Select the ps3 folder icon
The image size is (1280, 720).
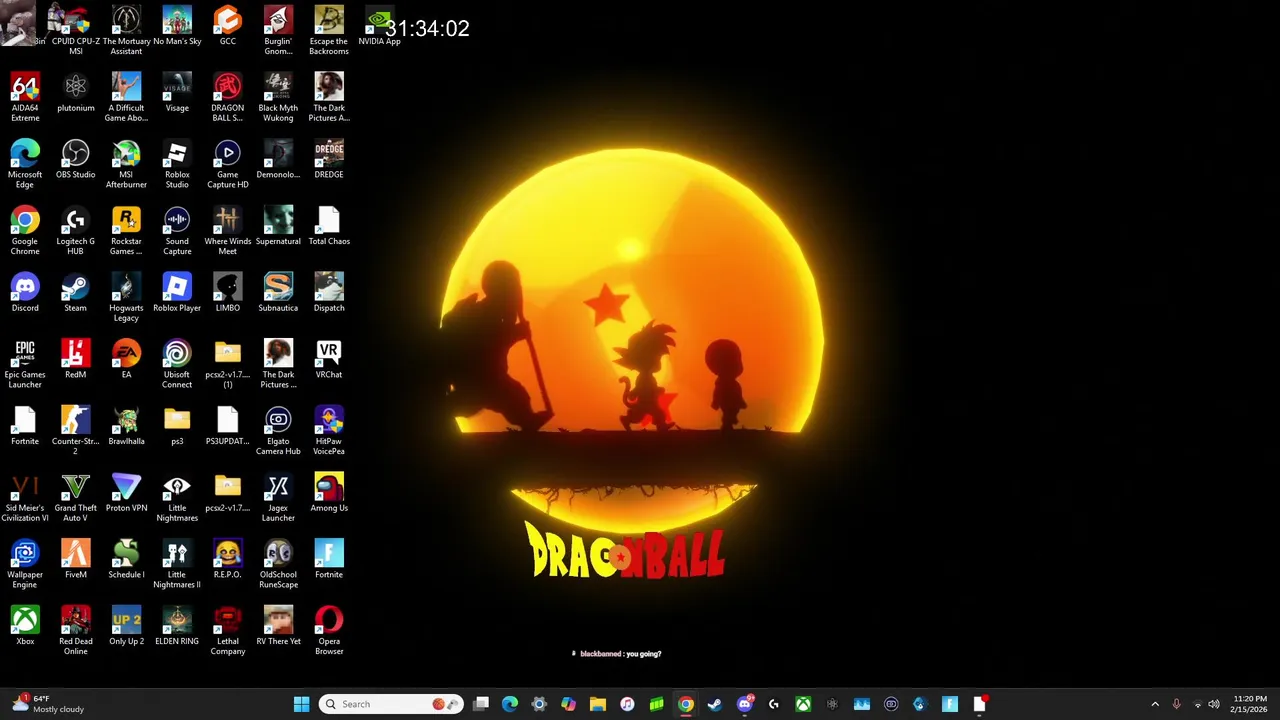[x=177, y=426]
